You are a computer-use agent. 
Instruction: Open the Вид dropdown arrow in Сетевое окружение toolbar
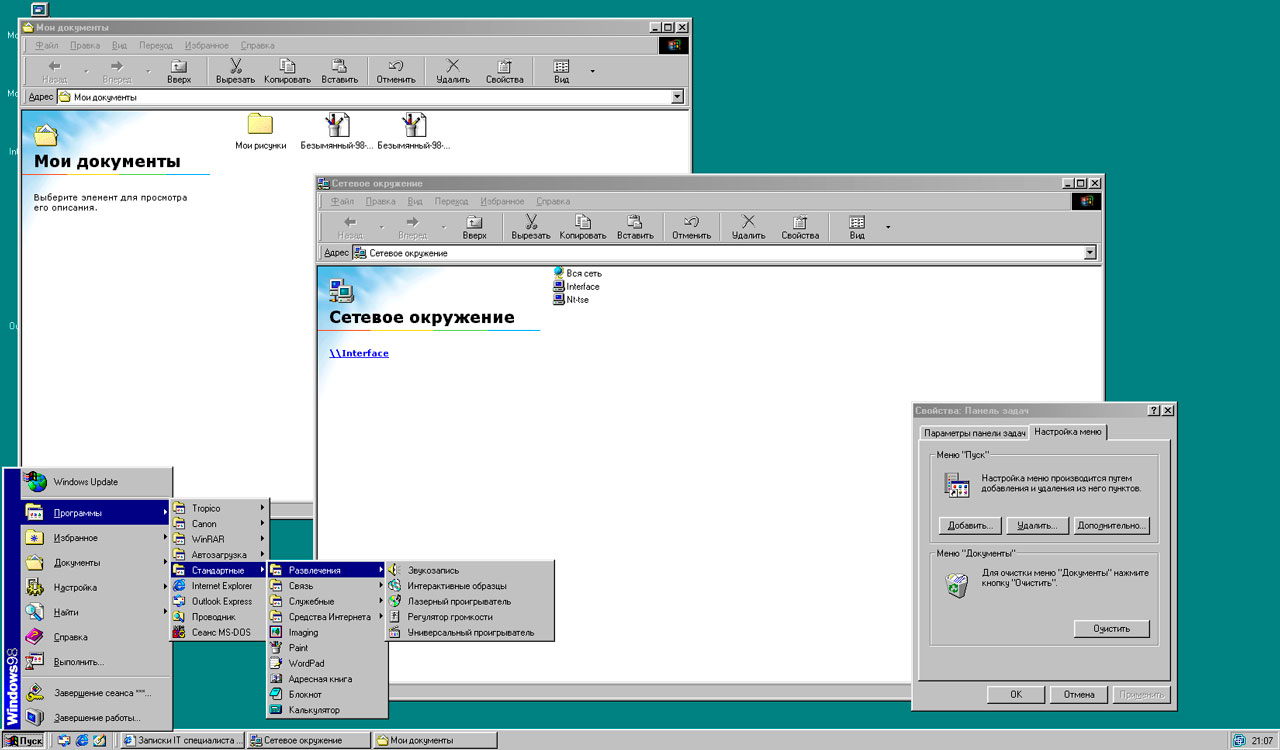tap(887, 227)
